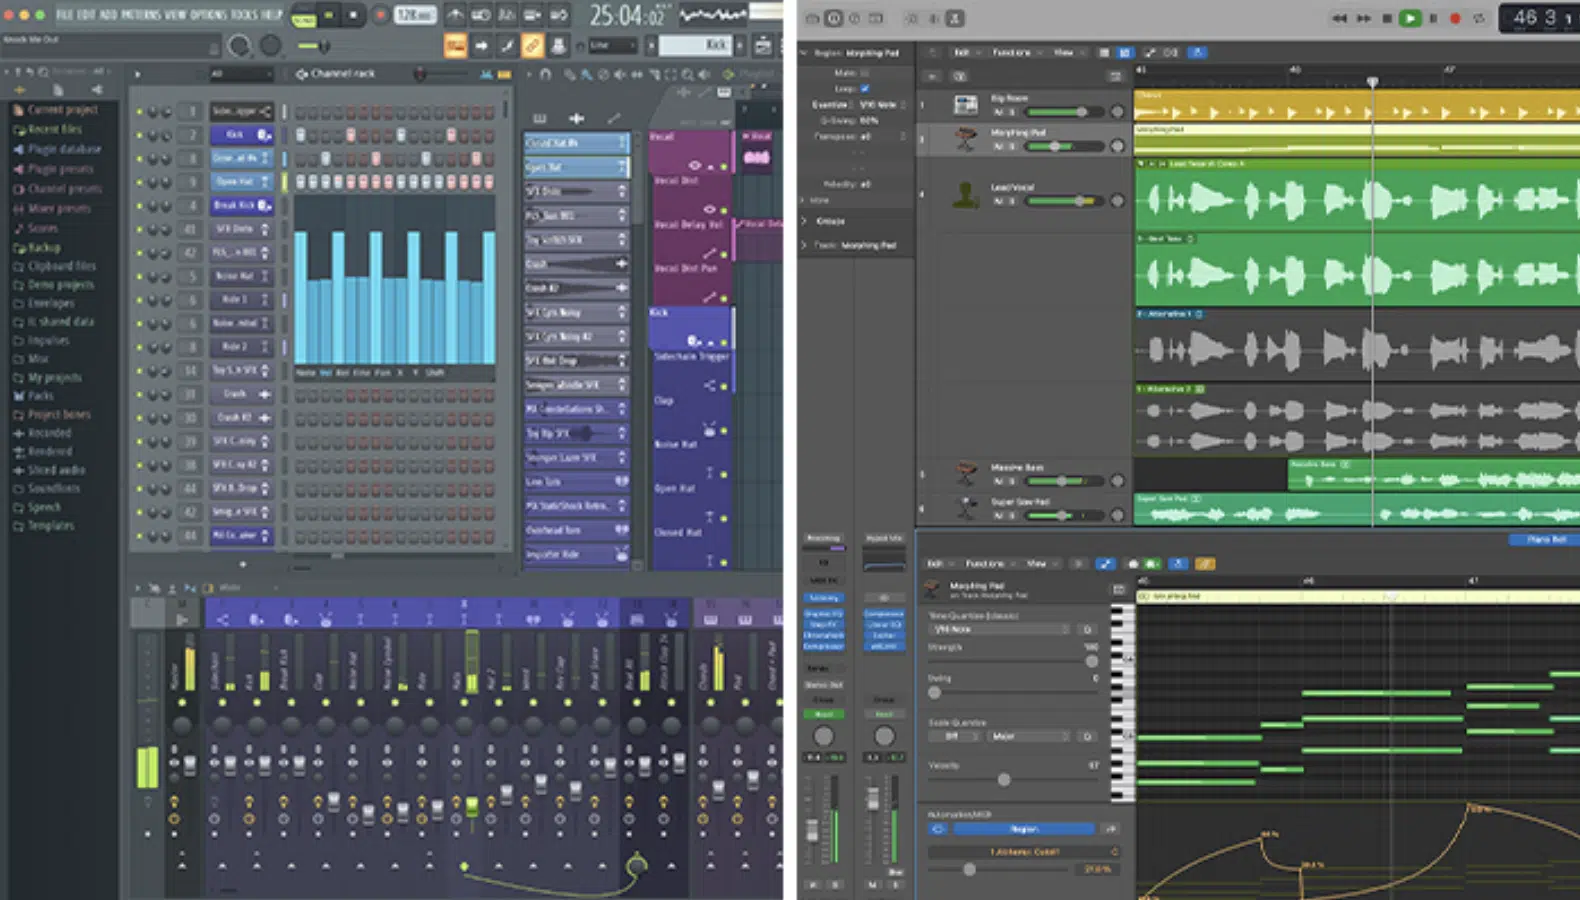The image size is (1580, 900).
Task: Click the FL Studio tempo tapper metronome icon
Action: [454, 15]
